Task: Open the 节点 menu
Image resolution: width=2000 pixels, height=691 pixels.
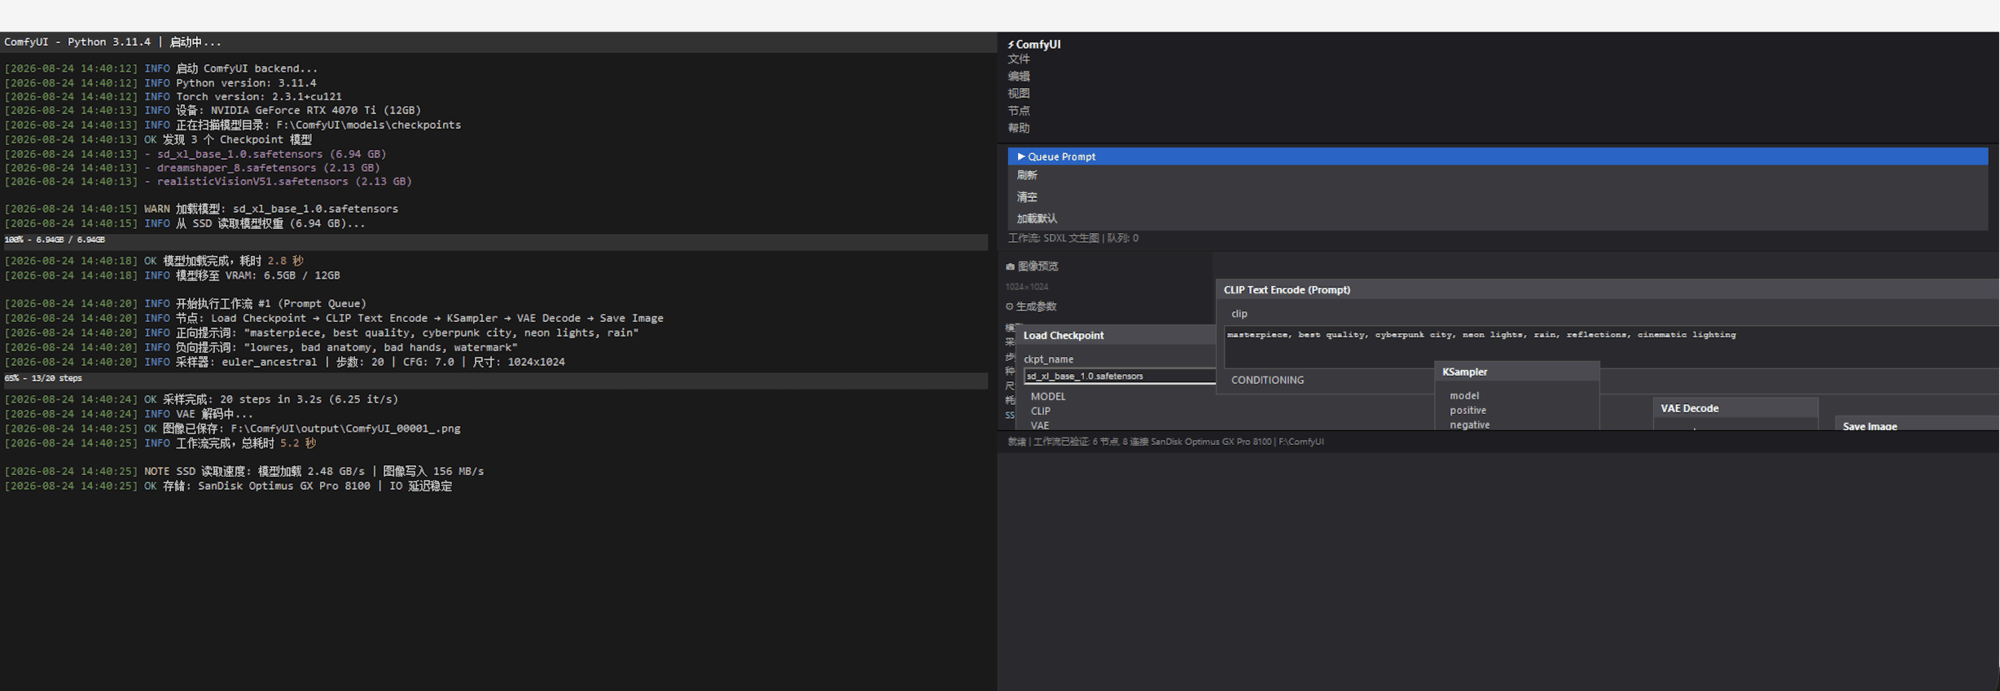Action: pos(1018,111)
